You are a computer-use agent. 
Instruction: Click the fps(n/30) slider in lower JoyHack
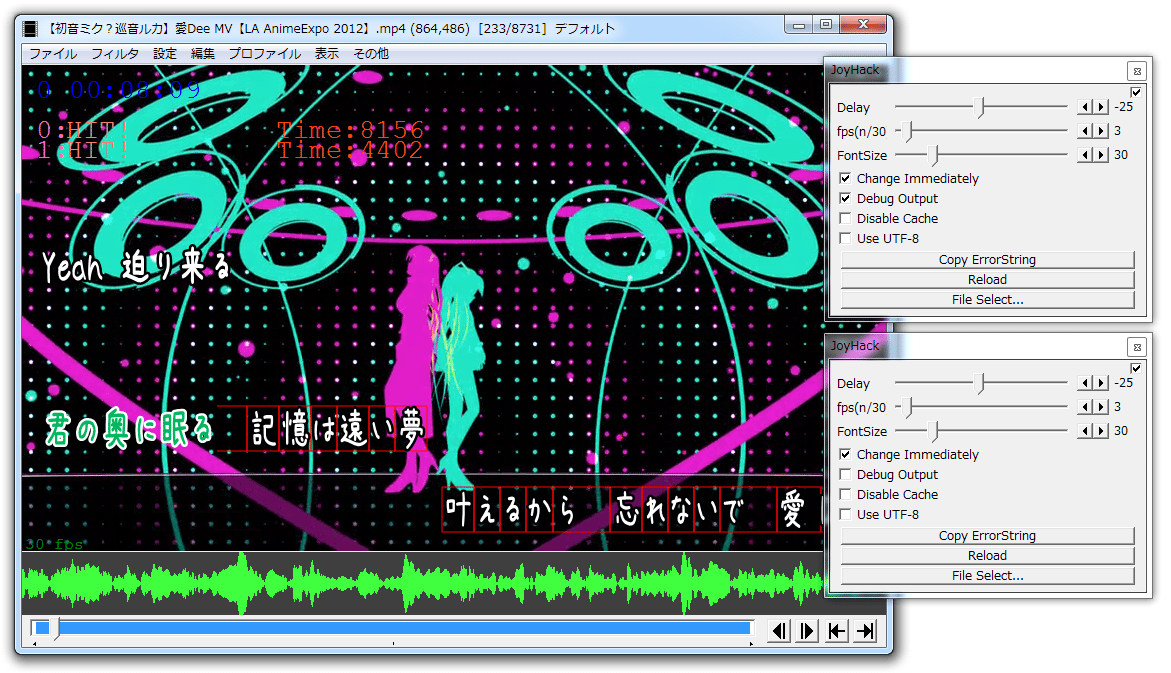981,407
